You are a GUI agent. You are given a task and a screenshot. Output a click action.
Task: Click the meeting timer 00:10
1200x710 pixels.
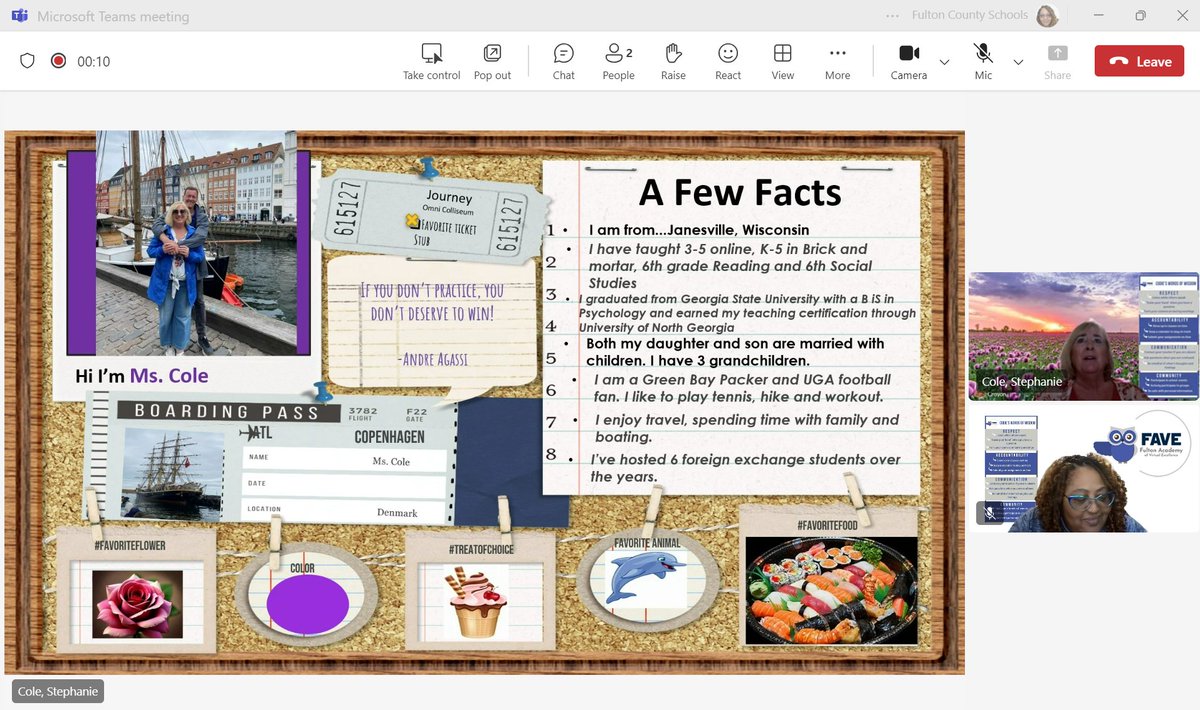point(94,62)
